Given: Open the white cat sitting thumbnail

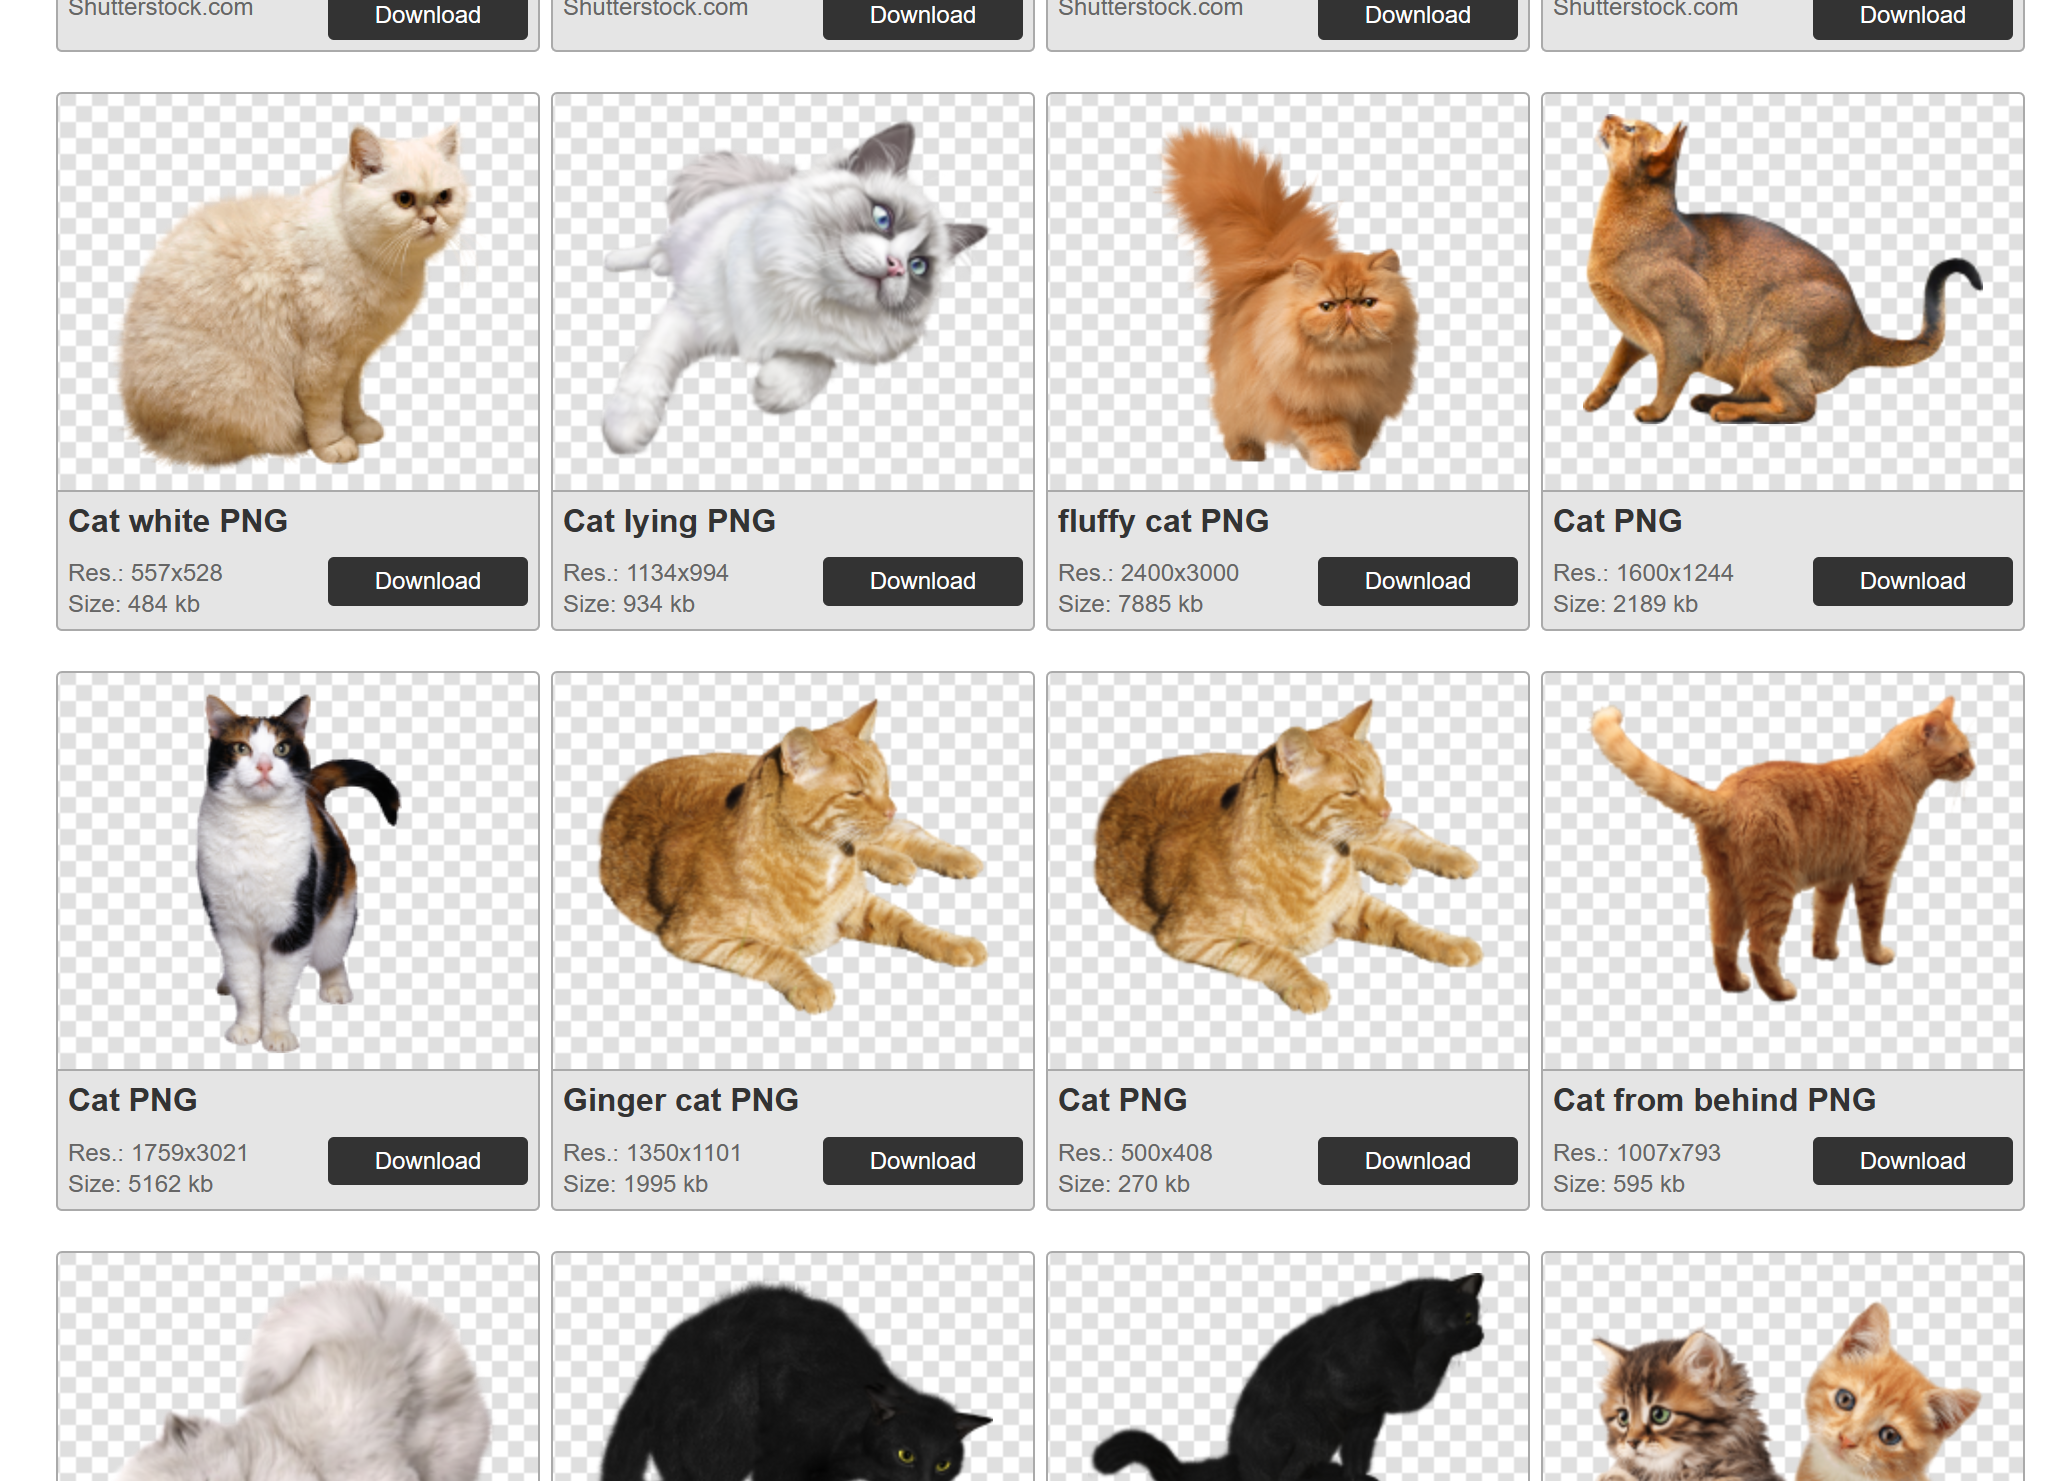Looking at the screenshot, I should 298,292.
